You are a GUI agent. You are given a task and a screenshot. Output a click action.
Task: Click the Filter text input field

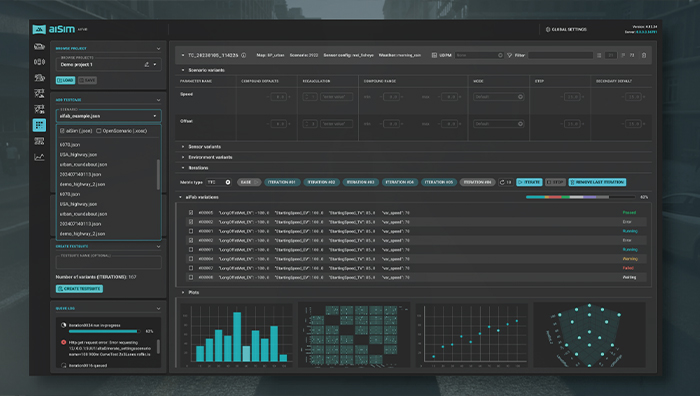click(560, 55)
